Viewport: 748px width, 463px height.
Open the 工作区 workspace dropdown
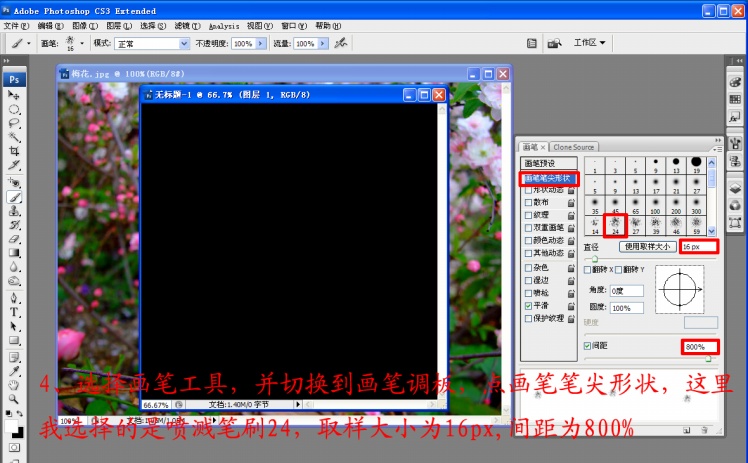[x=590, y=43]
